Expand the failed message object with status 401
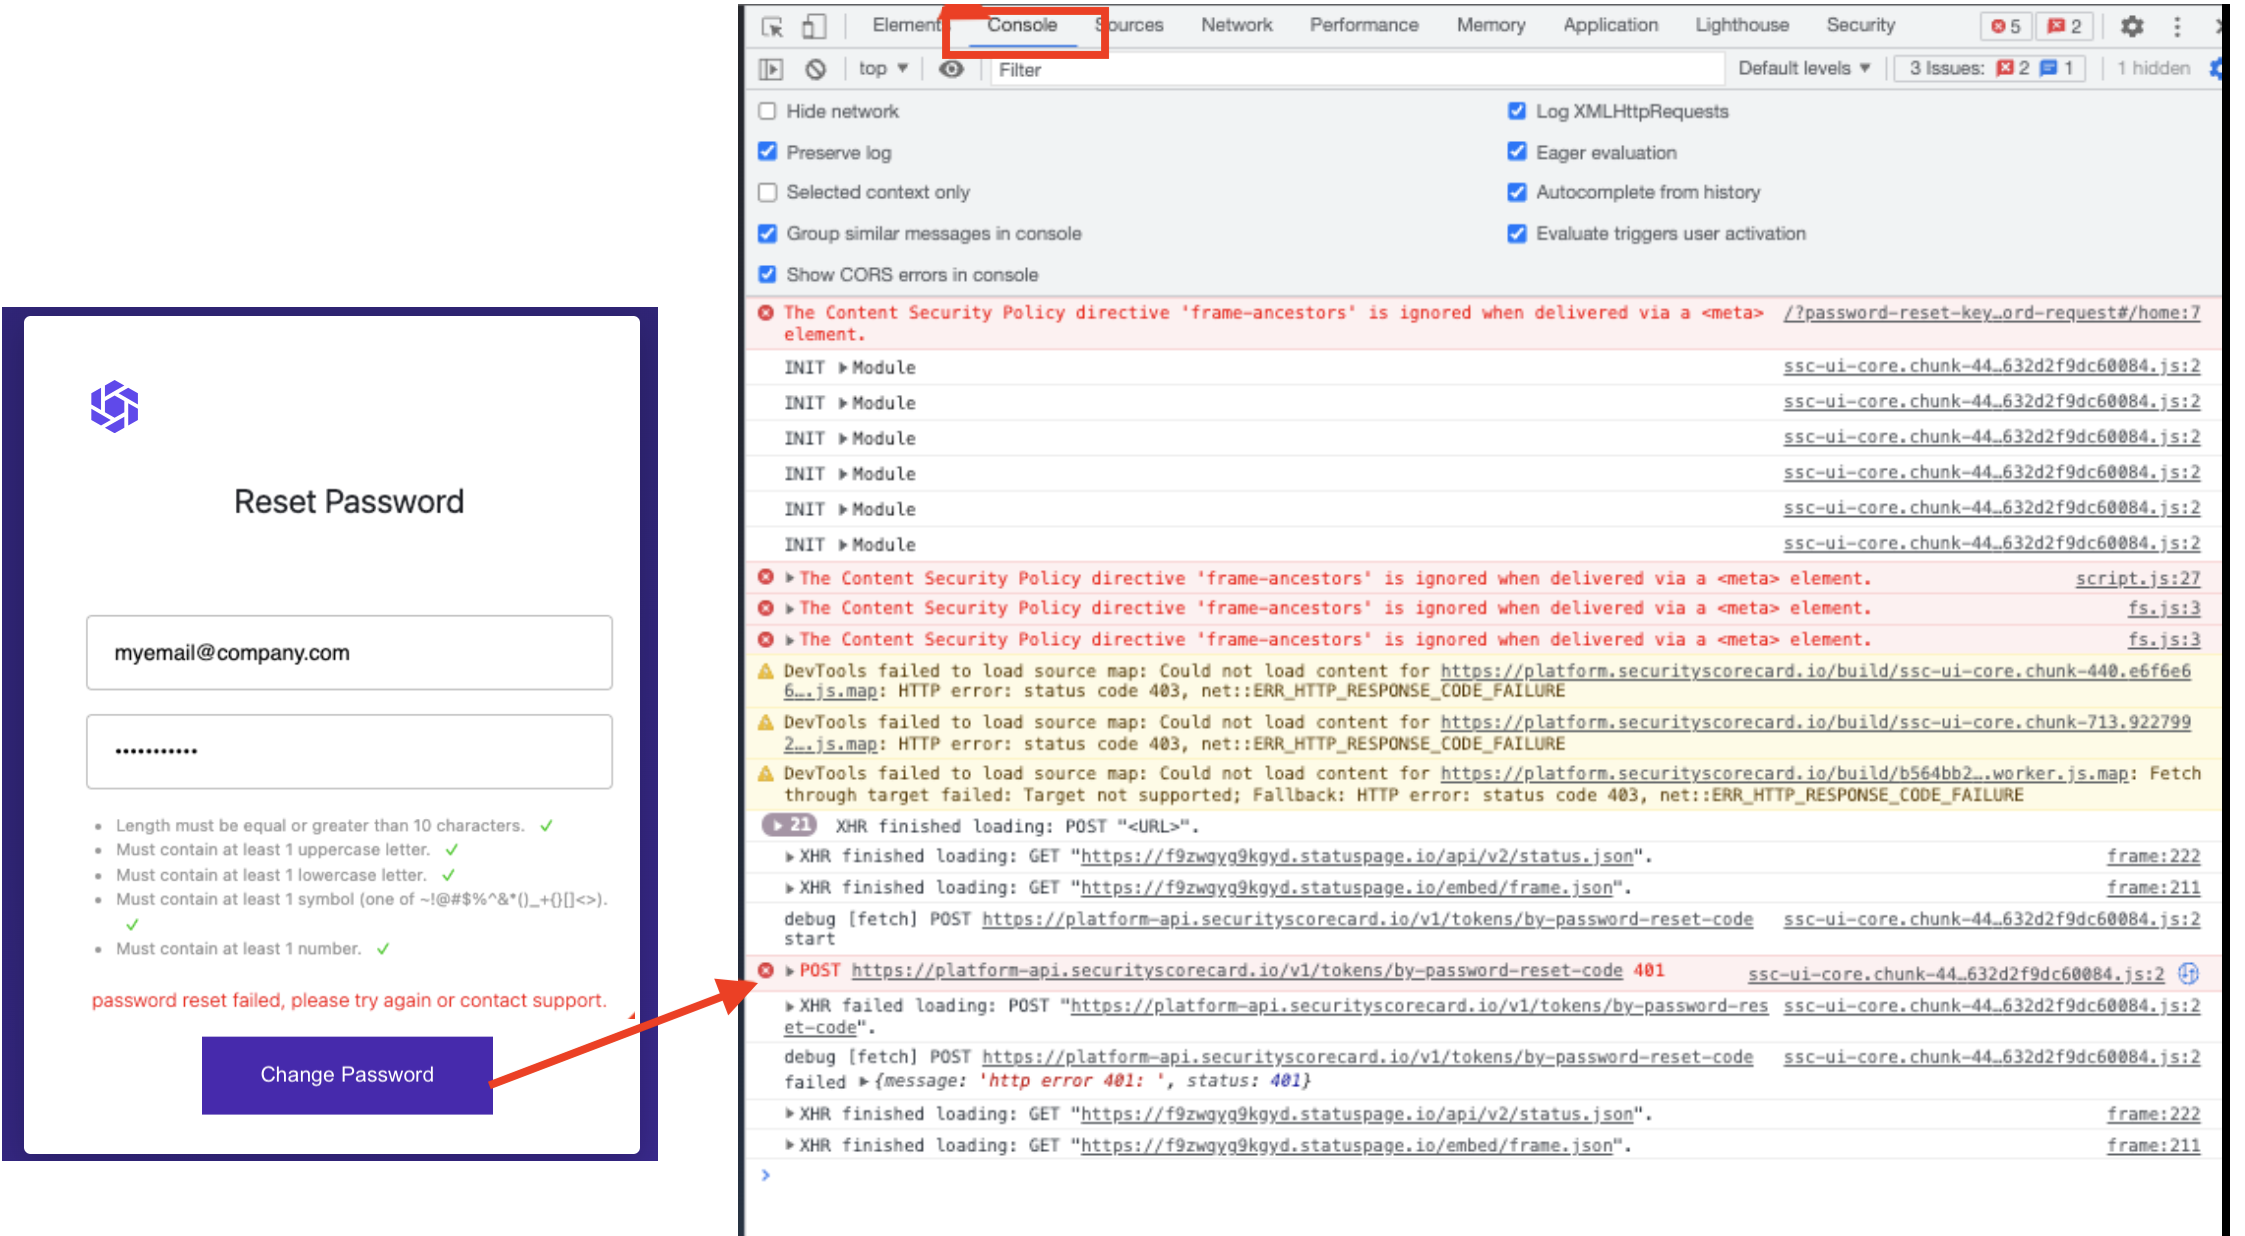This screenshot has height=1236, width=2245. 864,1081
